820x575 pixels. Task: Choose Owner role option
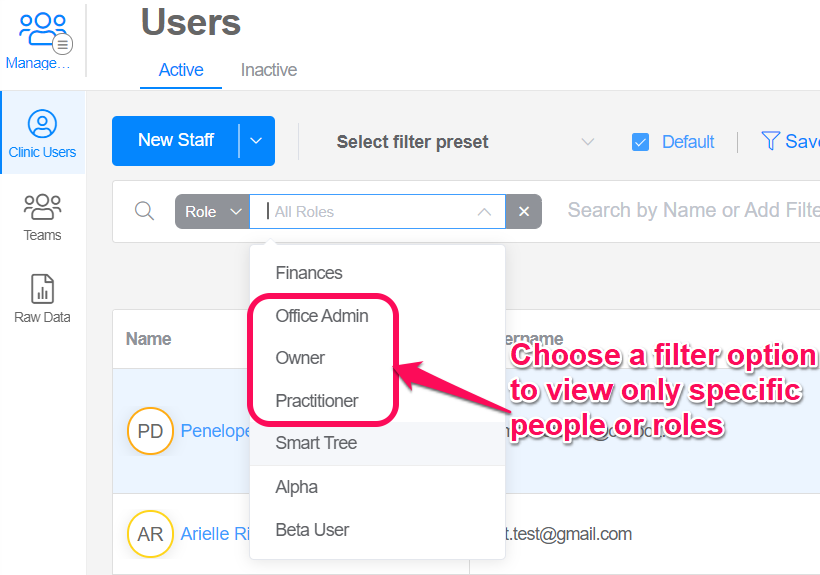click(x=378, y=358)
